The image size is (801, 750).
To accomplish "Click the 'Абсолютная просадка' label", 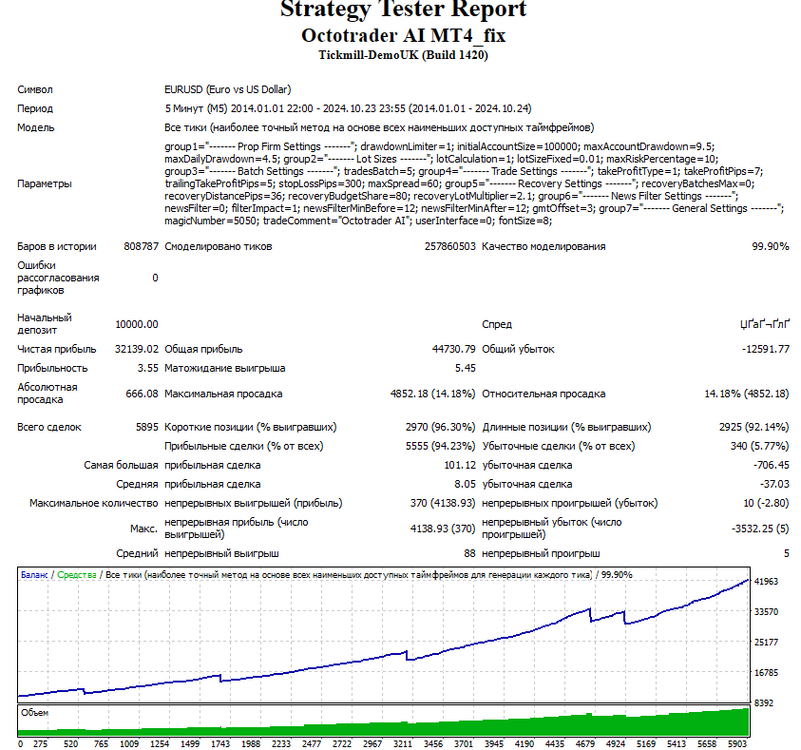I will click(47, 393).
